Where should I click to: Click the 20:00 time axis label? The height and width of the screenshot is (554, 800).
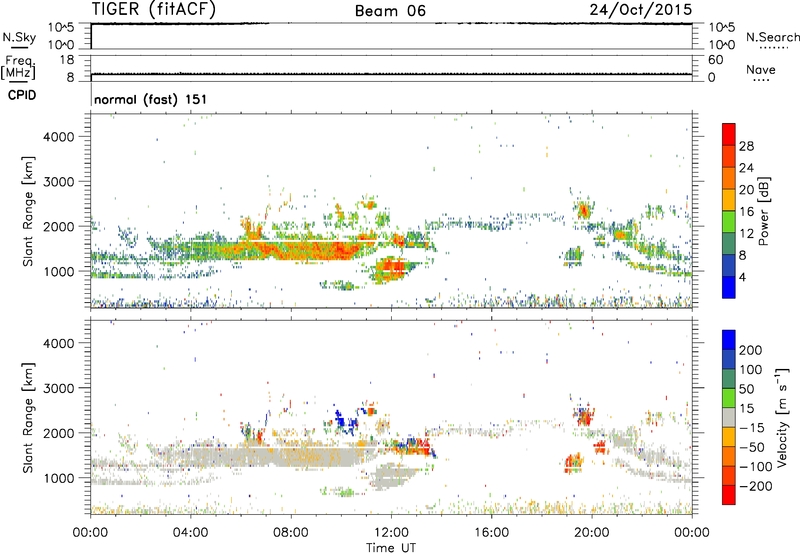(x=592, y=533)
